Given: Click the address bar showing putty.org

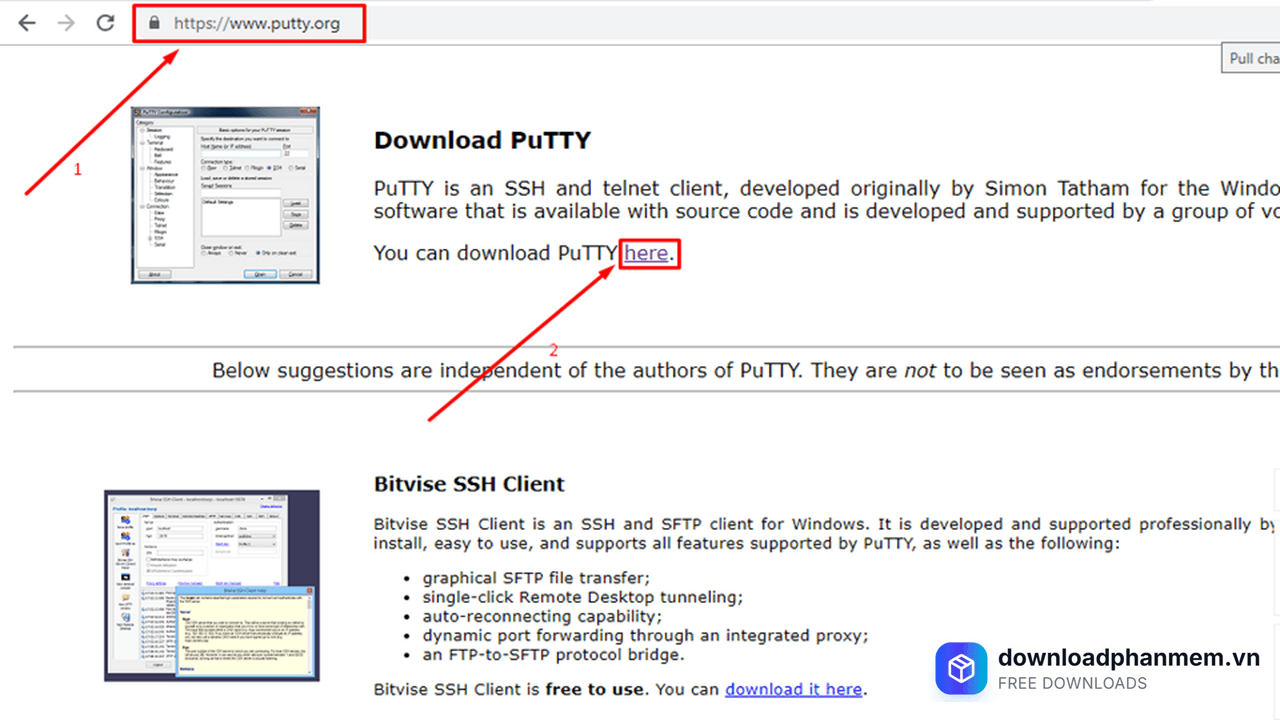Looking at the screenshot, I should [256, 23].
